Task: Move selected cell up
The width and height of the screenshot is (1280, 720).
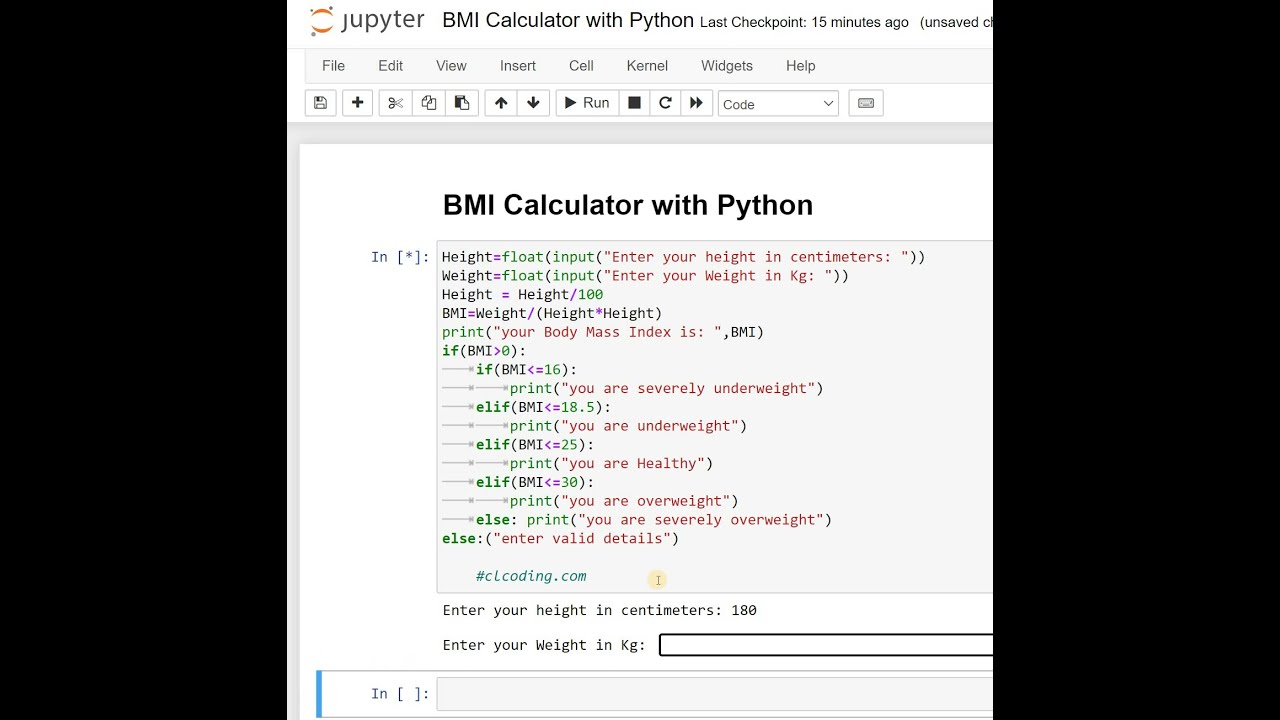Action: click(x=501, y=103)
